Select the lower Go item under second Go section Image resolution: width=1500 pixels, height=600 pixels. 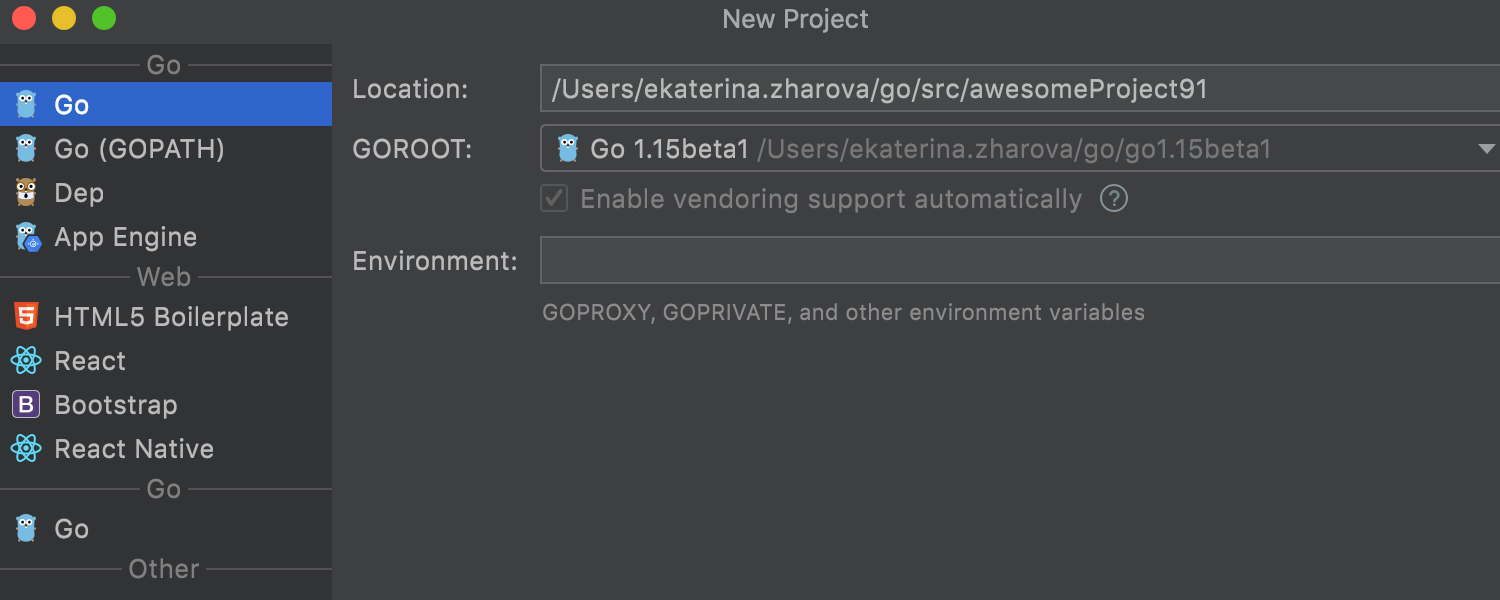[x=71, y=529]
